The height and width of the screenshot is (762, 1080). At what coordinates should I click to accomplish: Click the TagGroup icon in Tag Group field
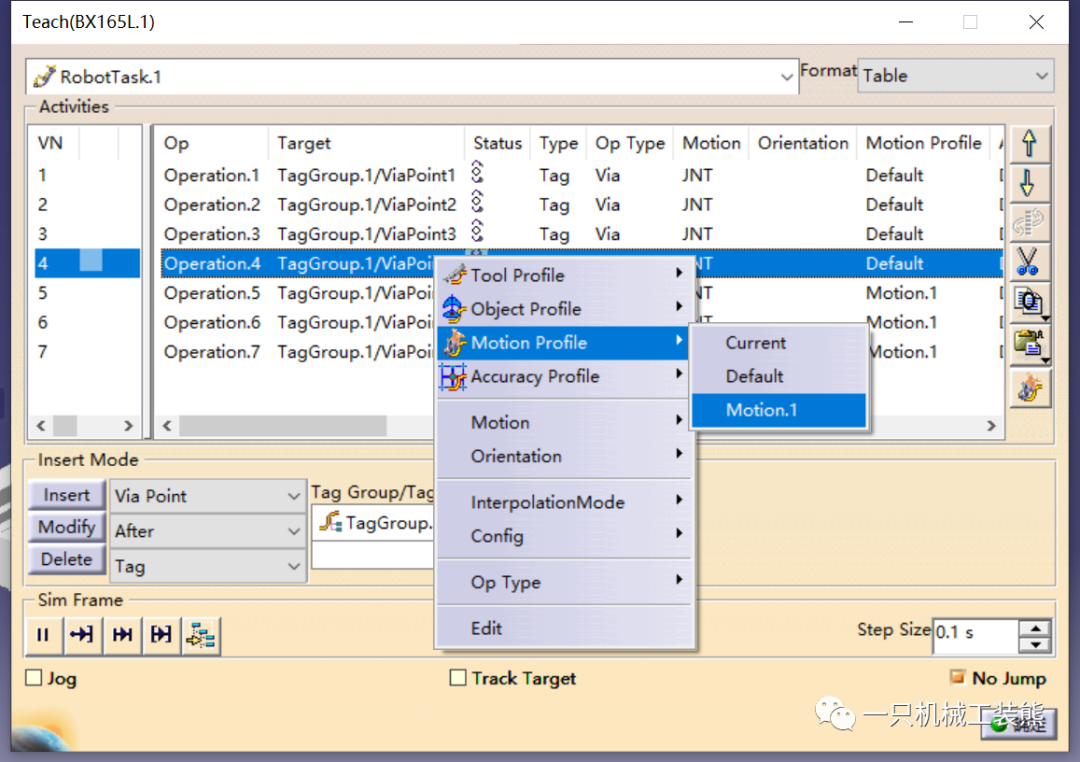pyautogui.click(x=331, y=522)
